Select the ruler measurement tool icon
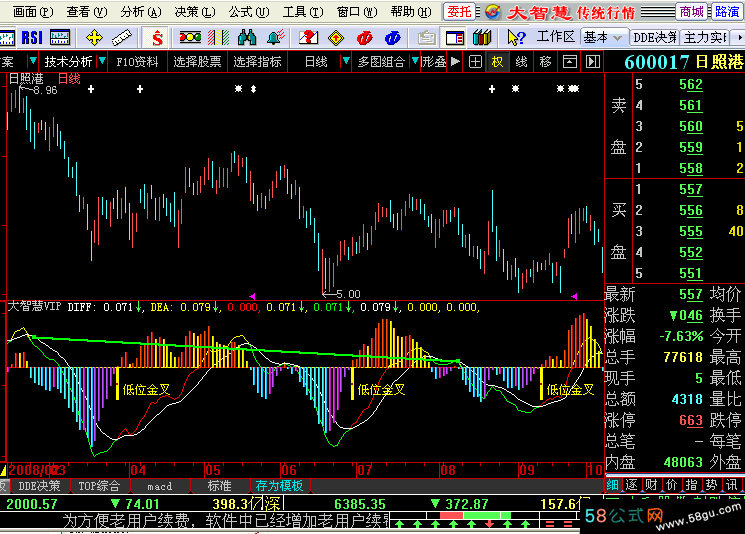This screenshot has height=534, width=745. [x=123, y=37]
